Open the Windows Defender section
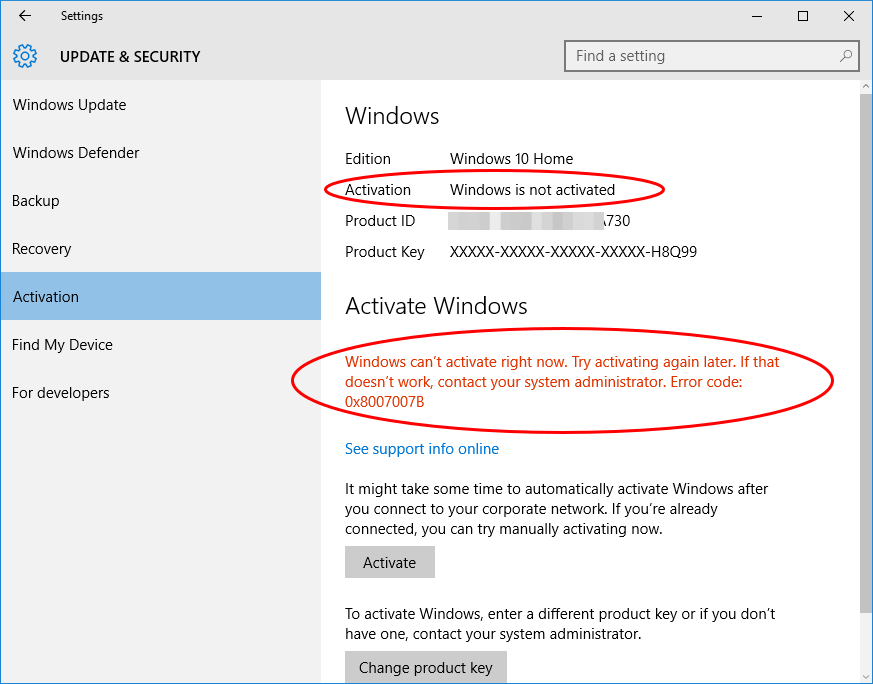This screenshot has width=873, height=684. [x=160, y=152]
